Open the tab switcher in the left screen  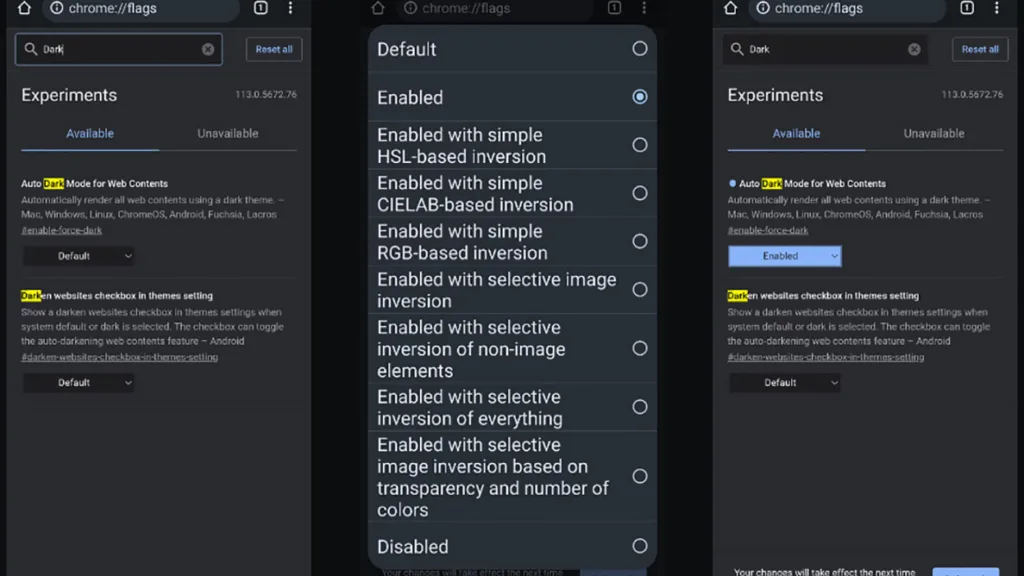[x=261, y=8]
